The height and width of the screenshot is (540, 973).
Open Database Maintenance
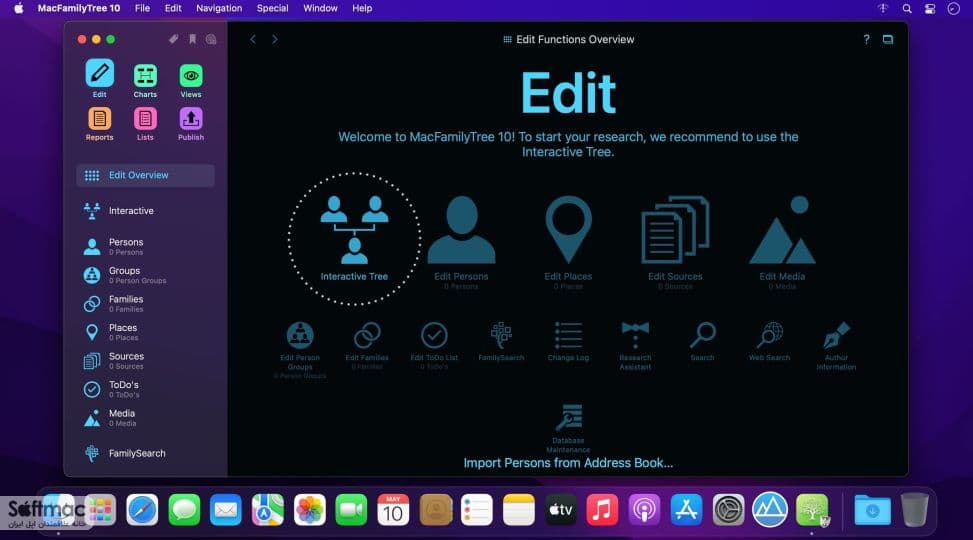568,428
